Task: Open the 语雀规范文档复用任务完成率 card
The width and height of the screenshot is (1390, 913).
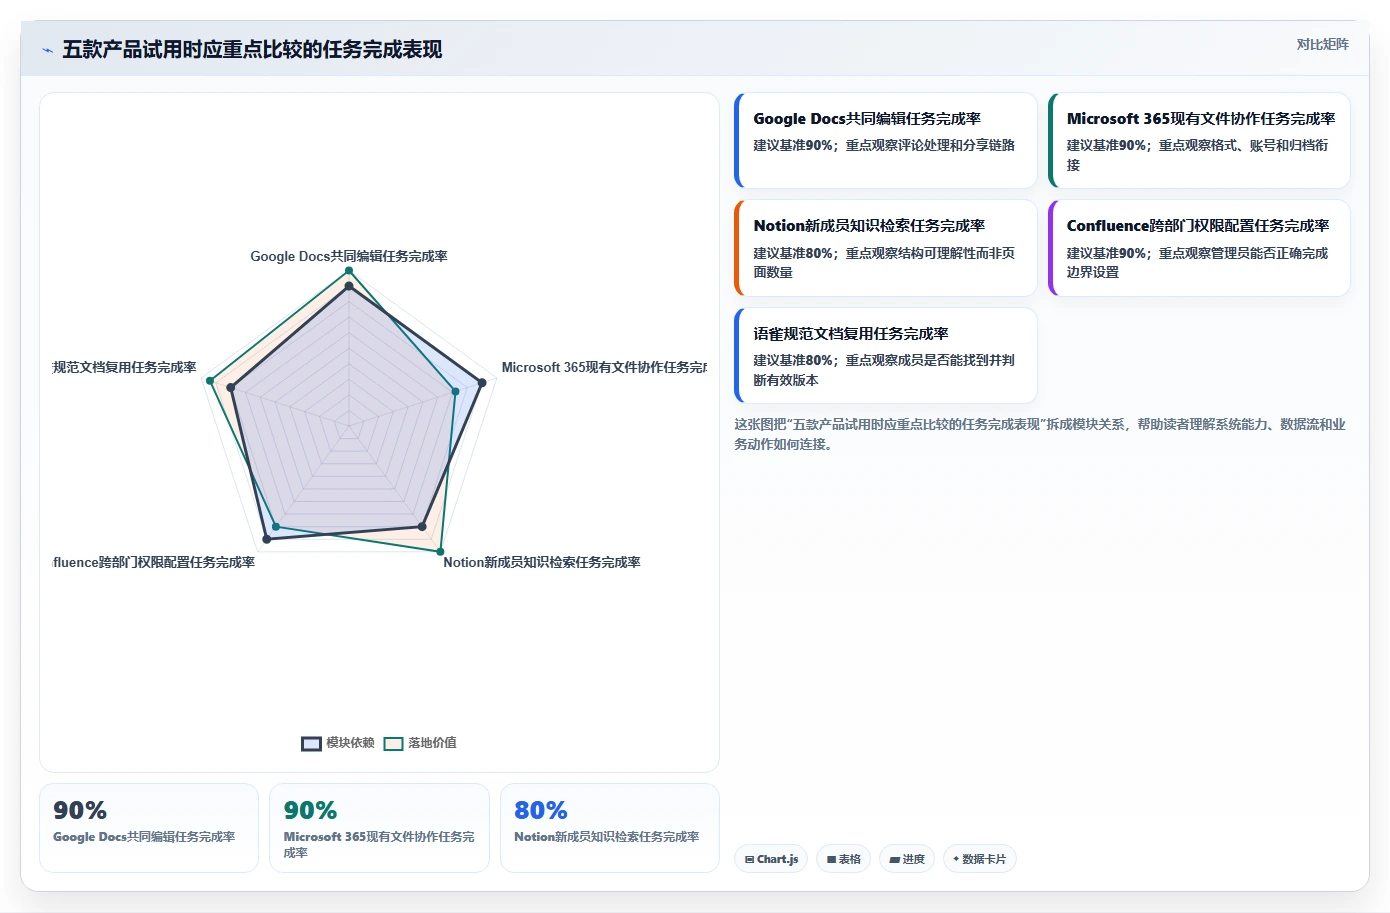Action: click(885, 356)
